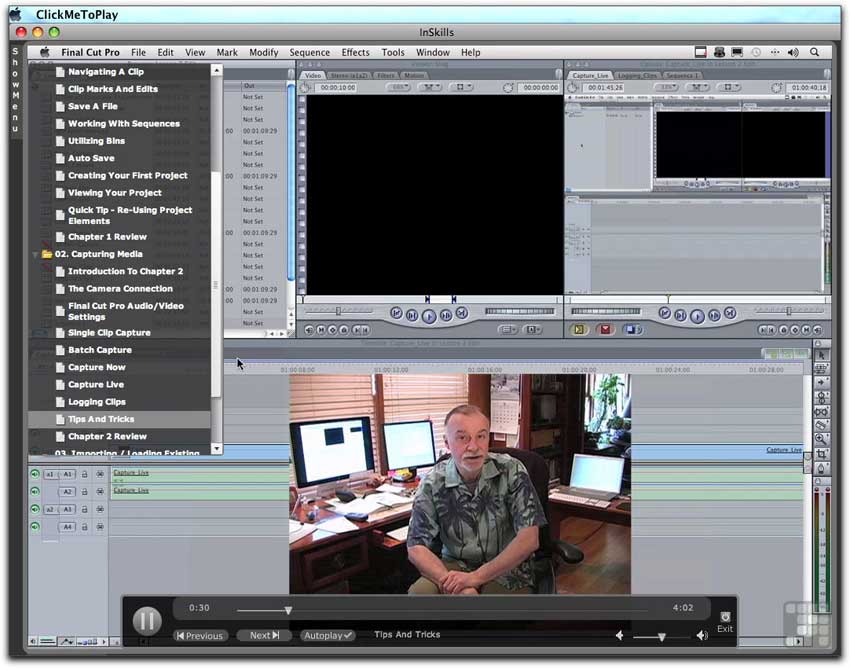Select the Roll edit tool
Screen dimensions: 850x668
(821, 397)
